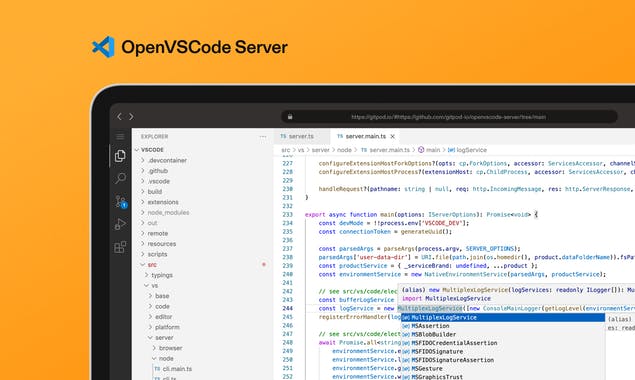Open Explorer more actions ellipsis

[x=263, y=137]
